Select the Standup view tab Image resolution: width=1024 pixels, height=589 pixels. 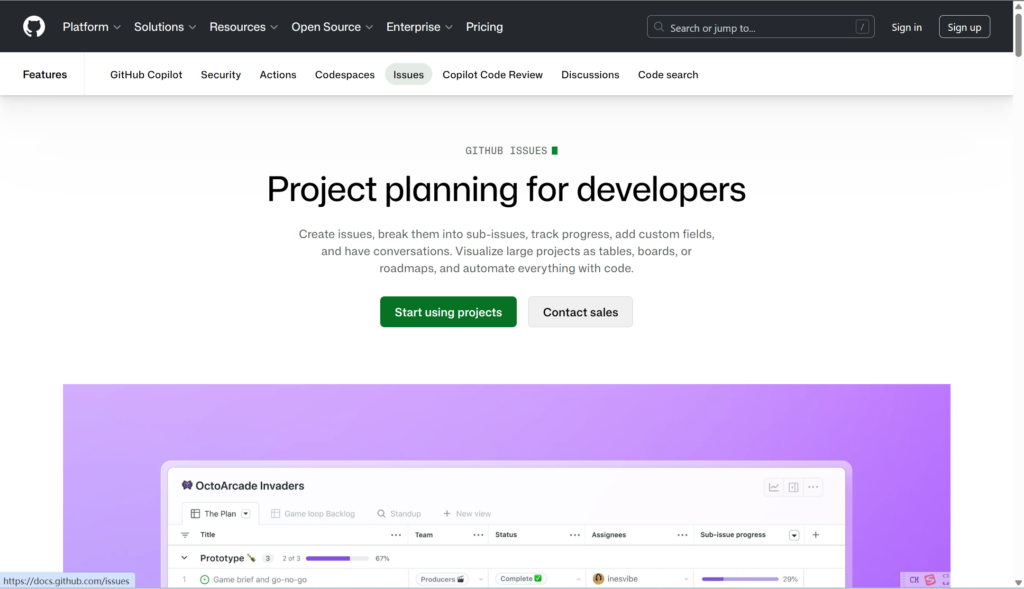click(x=399, y=514)
